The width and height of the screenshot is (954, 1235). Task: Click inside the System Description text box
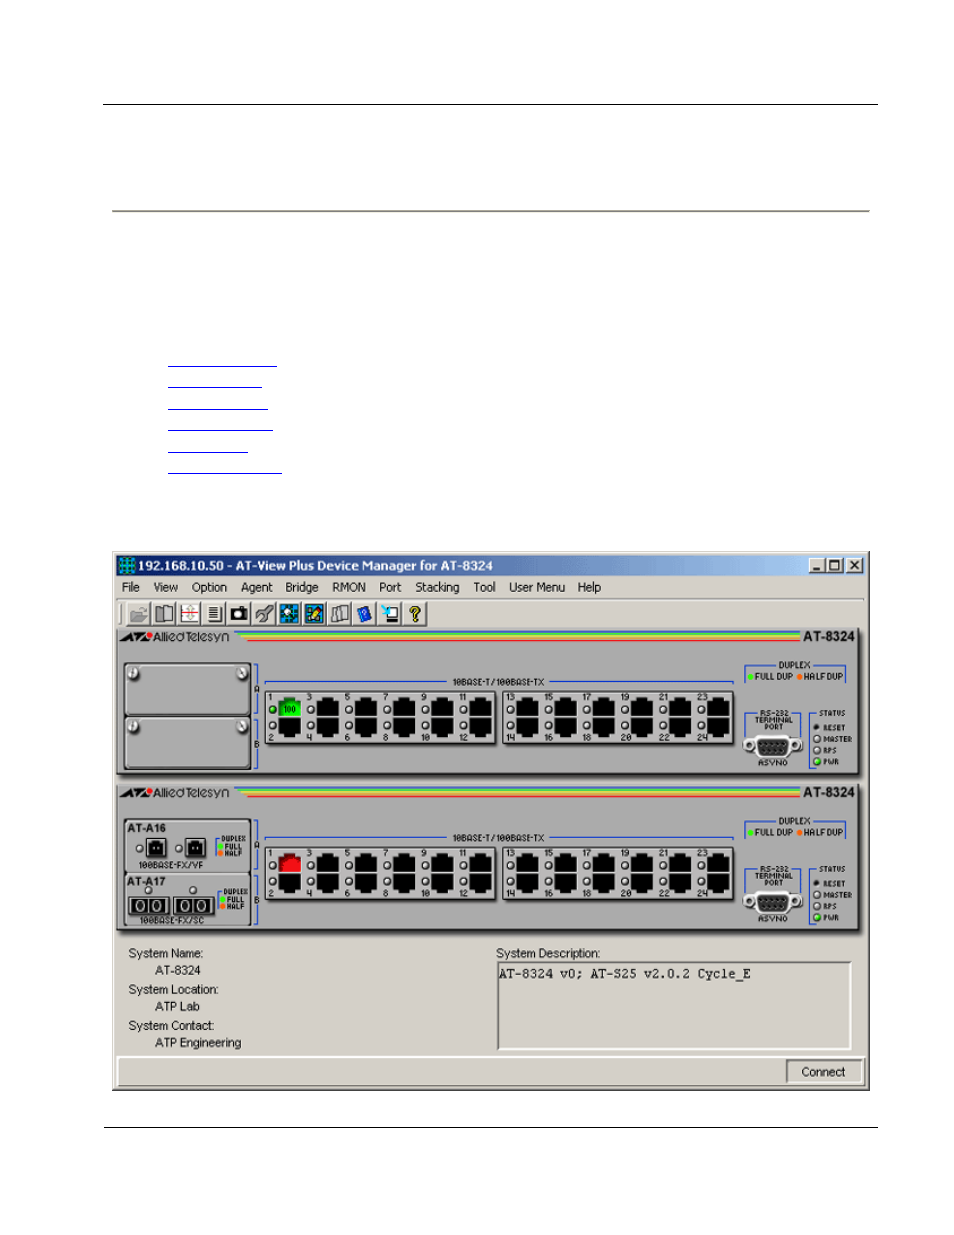pos(674,1006)
